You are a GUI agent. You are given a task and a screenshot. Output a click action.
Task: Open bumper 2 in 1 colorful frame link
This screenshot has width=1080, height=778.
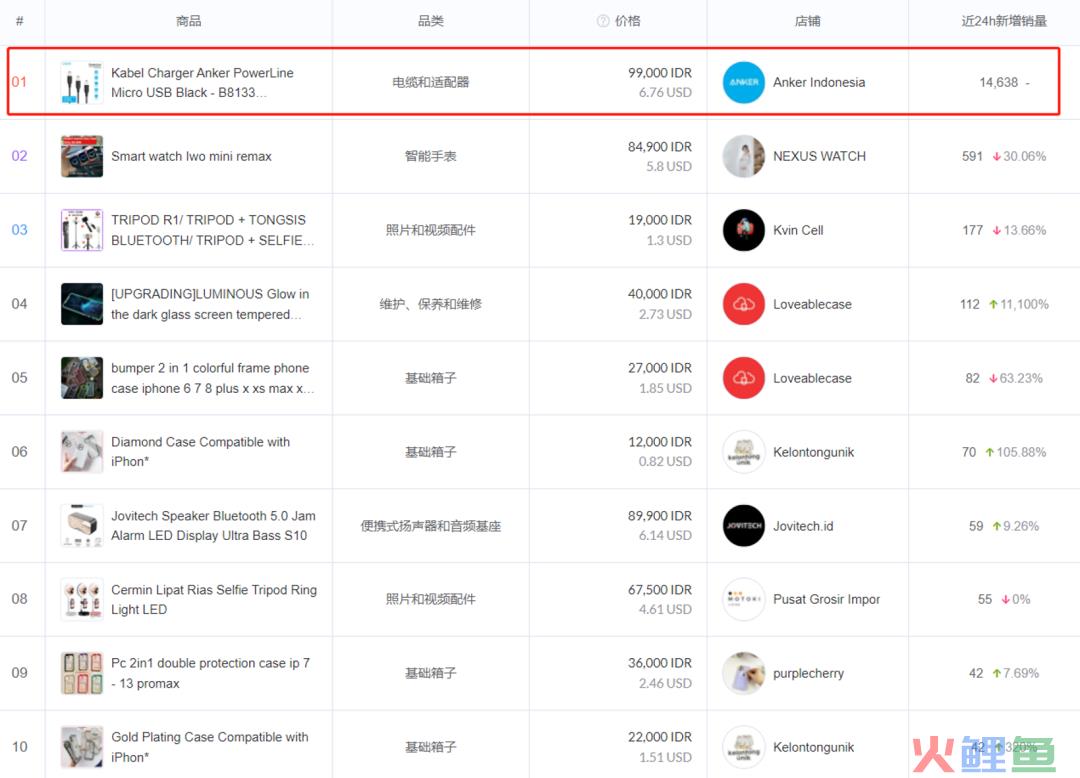click(x=212, y=378)
